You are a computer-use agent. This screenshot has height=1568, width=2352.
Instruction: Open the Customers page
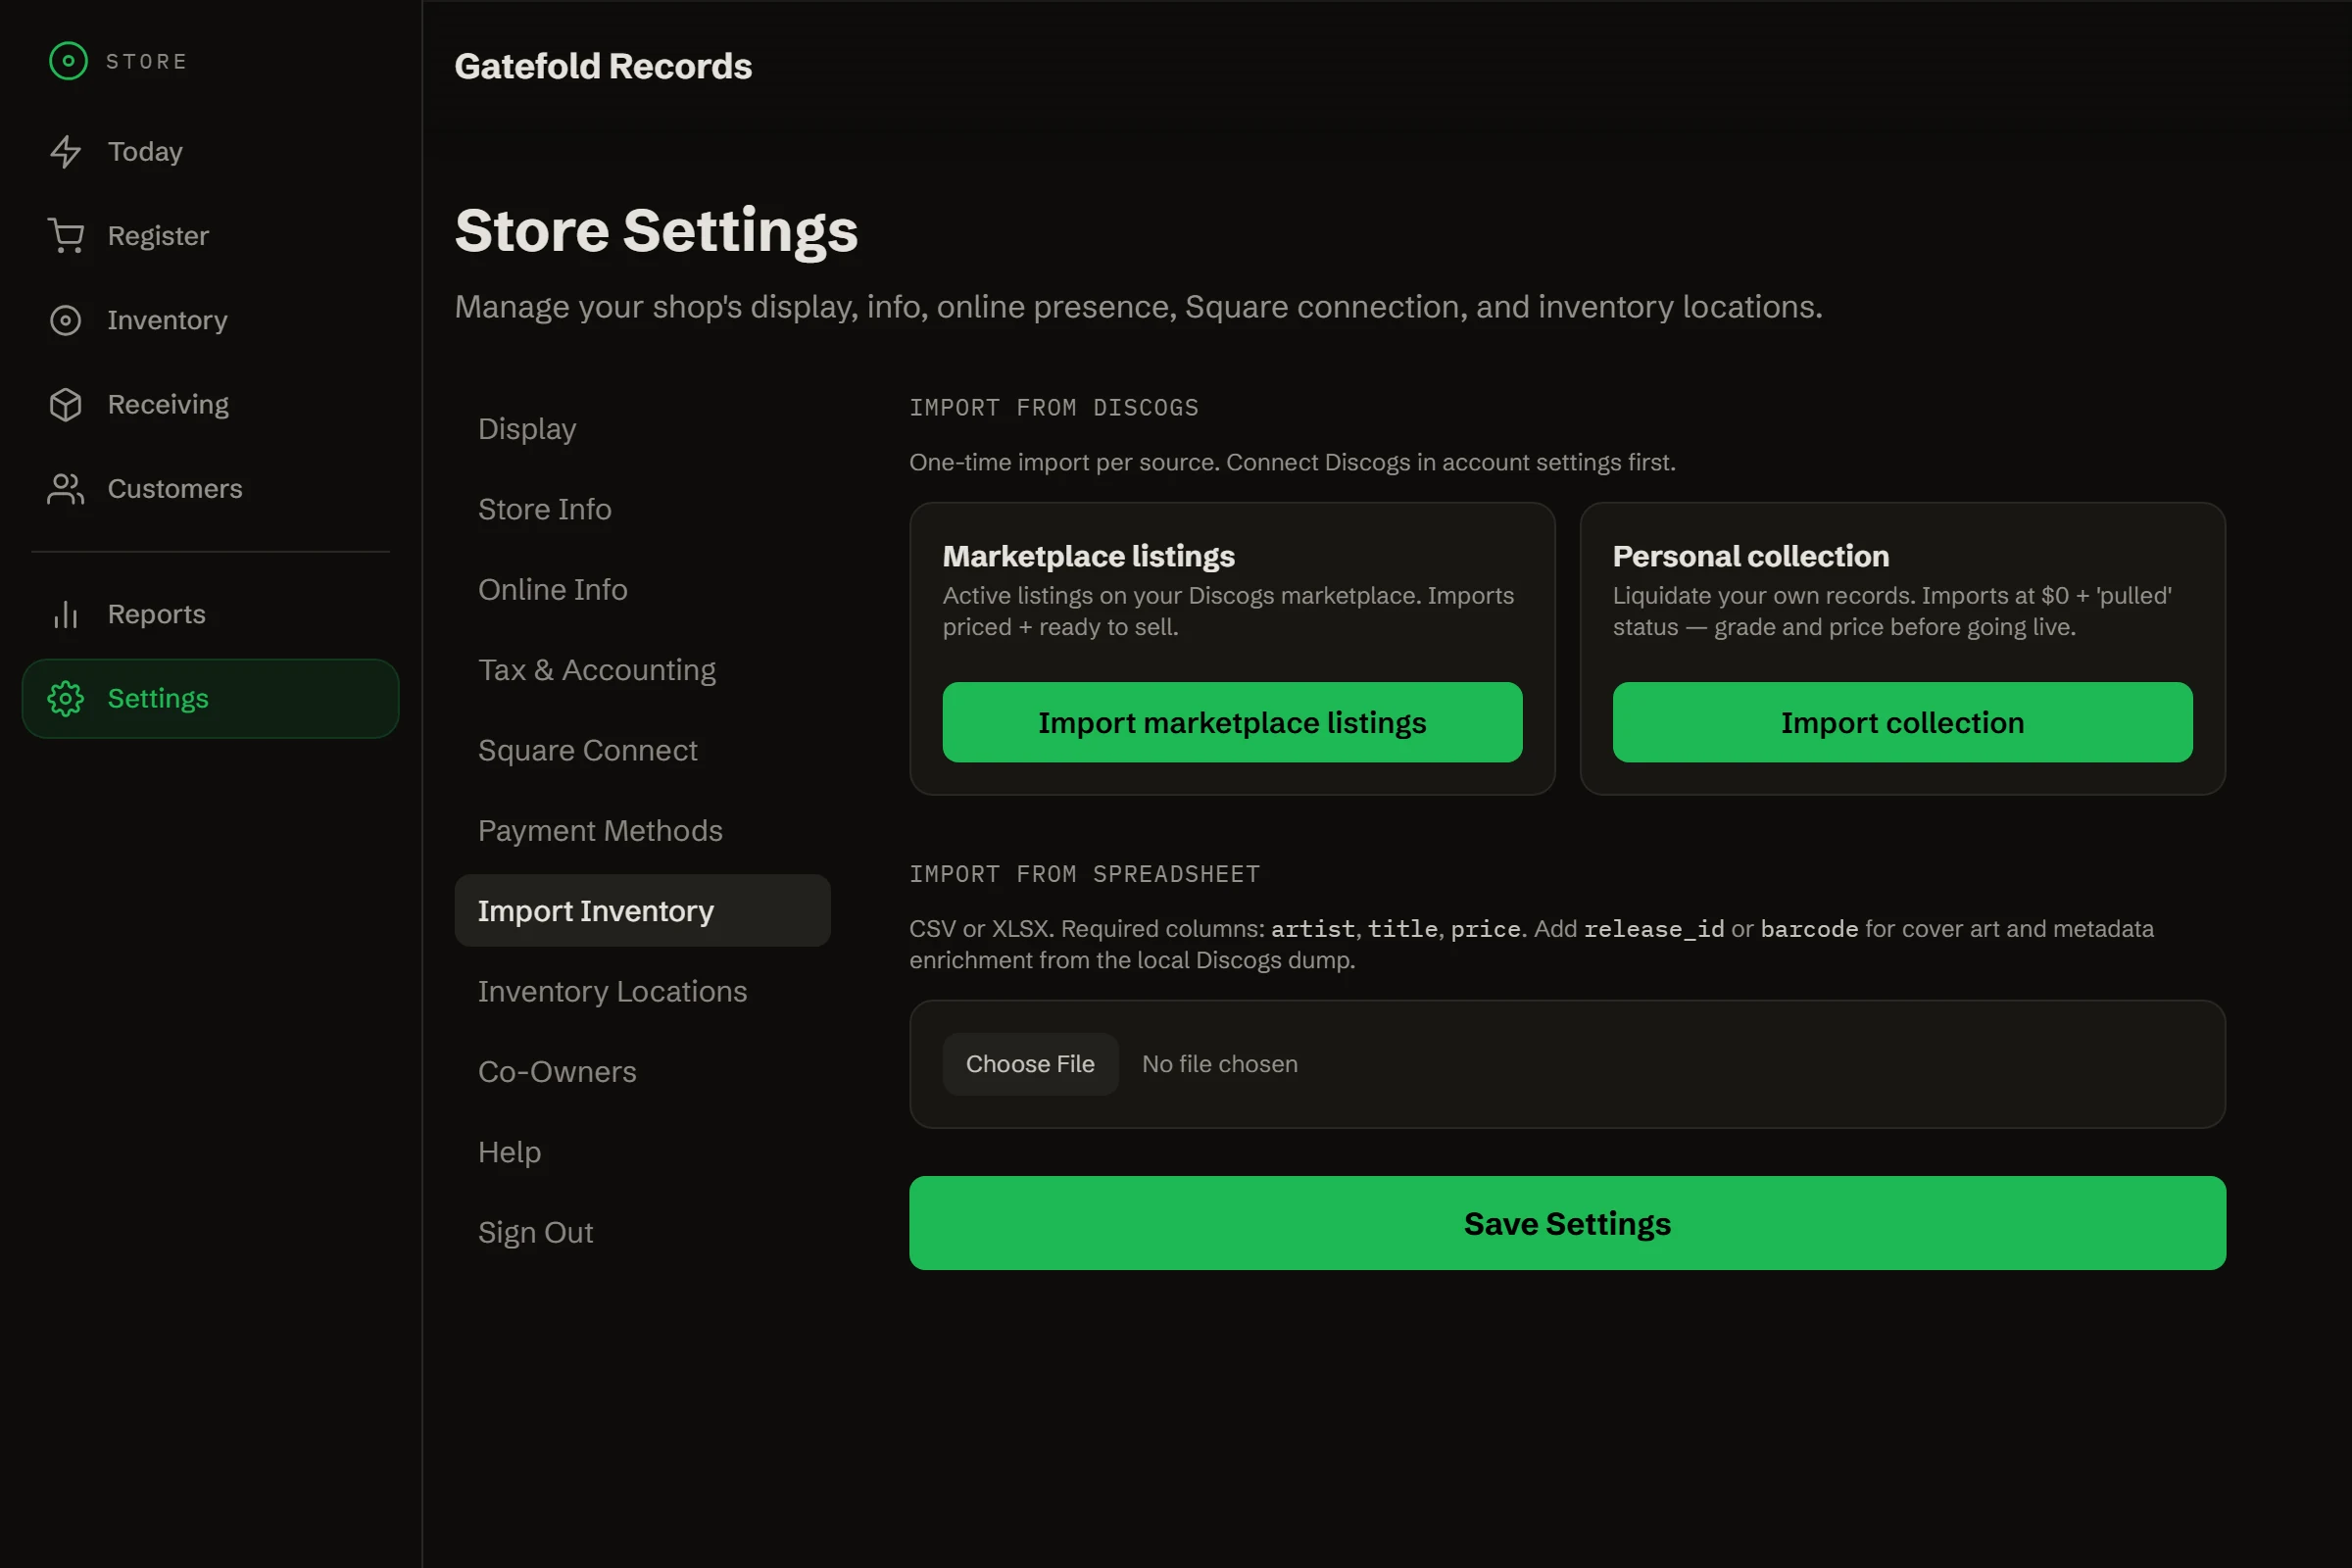[x=210, y=489]
